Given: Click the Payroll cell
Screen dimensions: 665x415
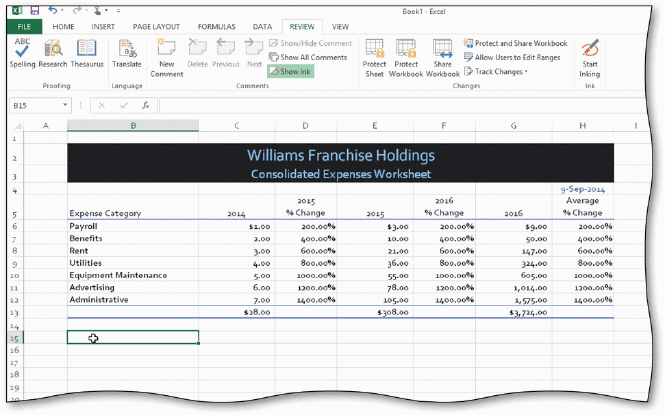Looking at the screenshot, I should (133, 226).
